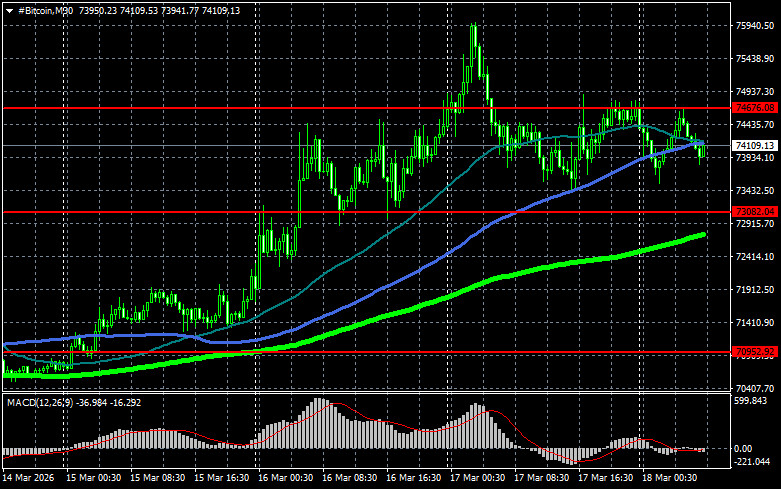Click time axis label 15 Mar 00:30
This screenshot has width=781, height=489.
coord(93,478)
